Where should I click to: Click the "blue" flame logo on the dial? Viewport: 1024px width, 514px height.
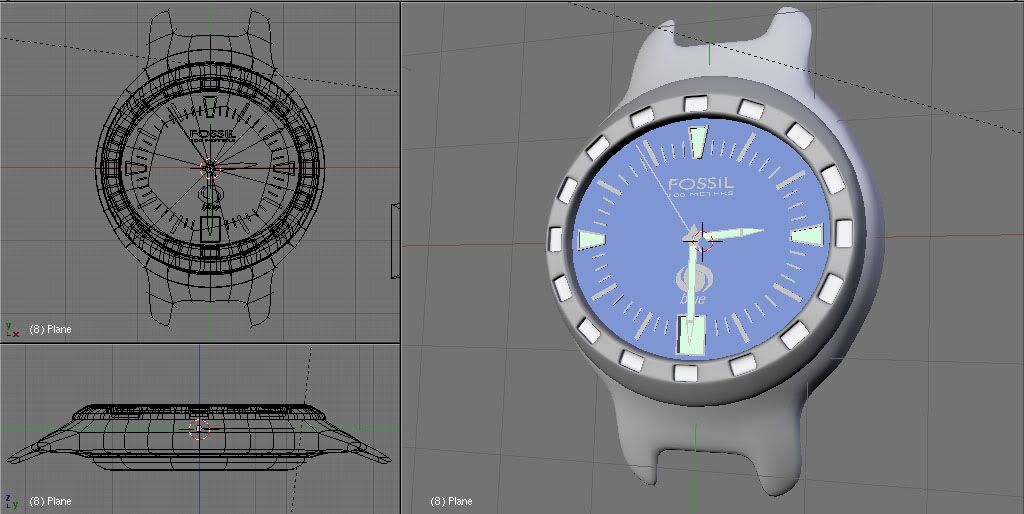[692, 284]
